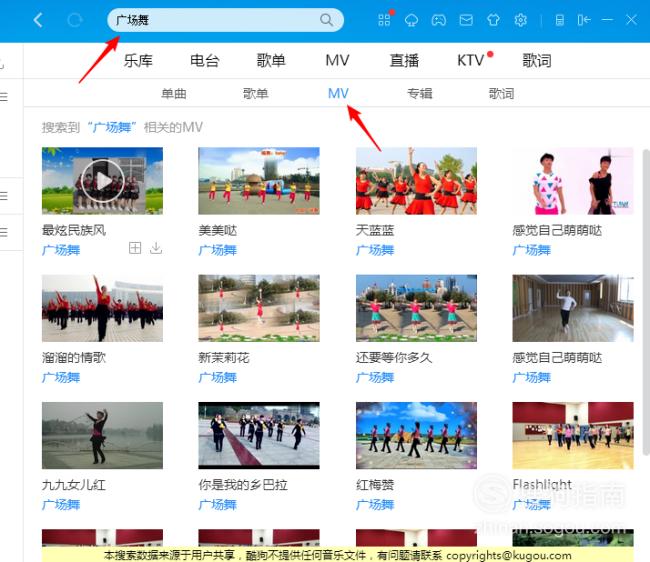Viewport: 650px width, 562px height.
Task: Select the 歌词 search result filter
Action: pyautogui.click(x=501, y=94)
